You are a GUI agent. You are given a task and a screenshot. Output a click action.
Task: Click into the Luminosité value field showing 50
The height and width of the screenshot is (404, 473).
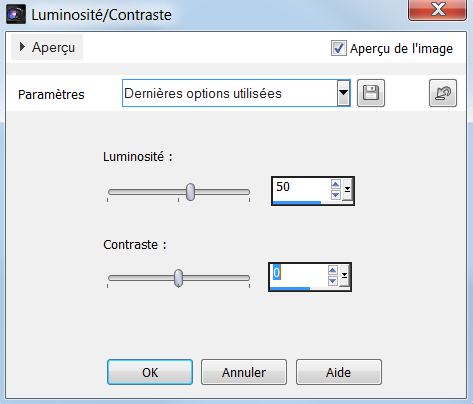(x=301, y=189)
